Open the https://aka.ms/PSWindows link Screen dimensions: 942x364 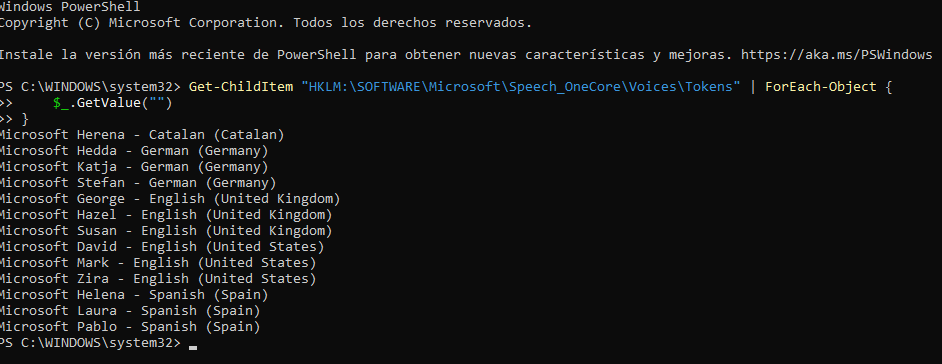tap(837, 55)
